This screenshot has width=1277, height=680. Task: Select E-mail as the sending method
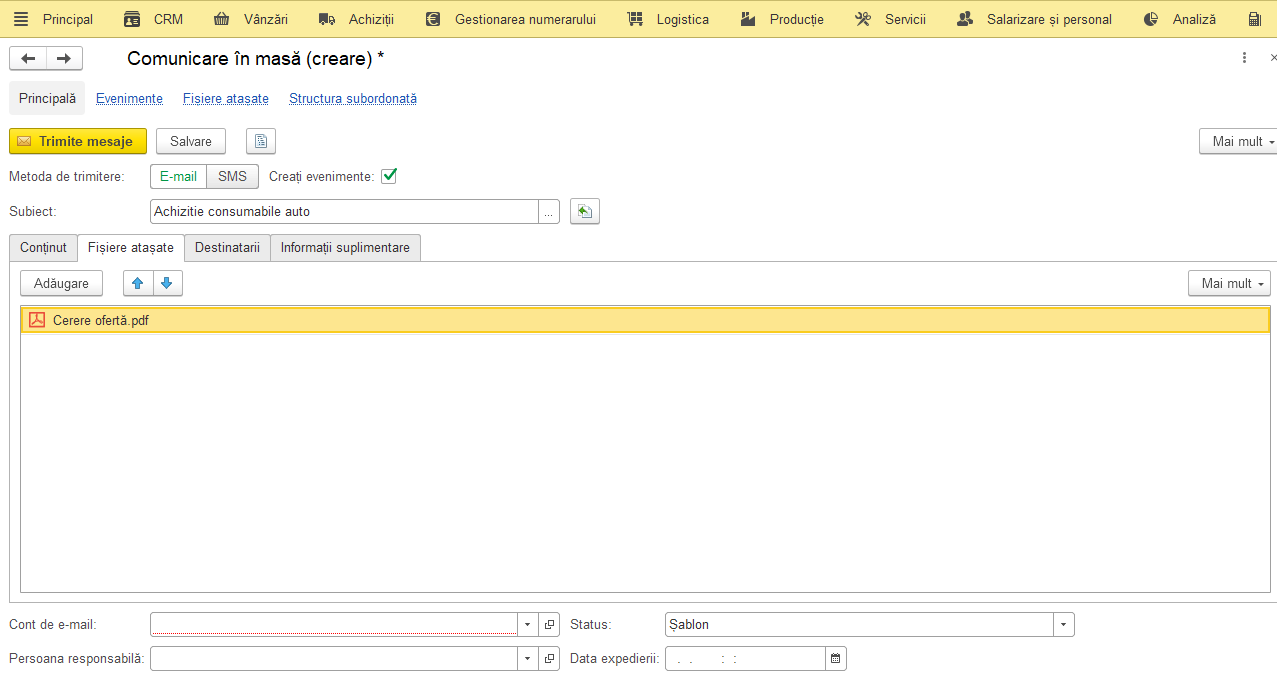(179, 176)
